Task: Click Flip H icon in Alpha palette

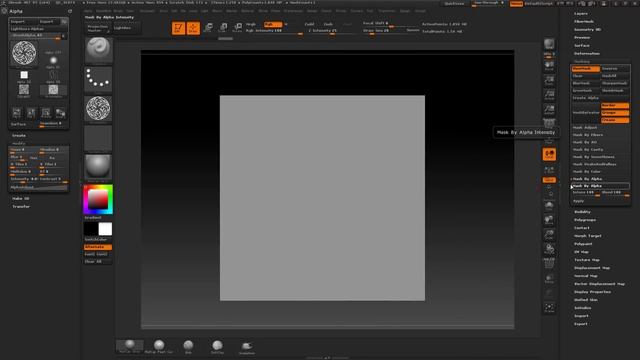Action: (x=17, y=112)
